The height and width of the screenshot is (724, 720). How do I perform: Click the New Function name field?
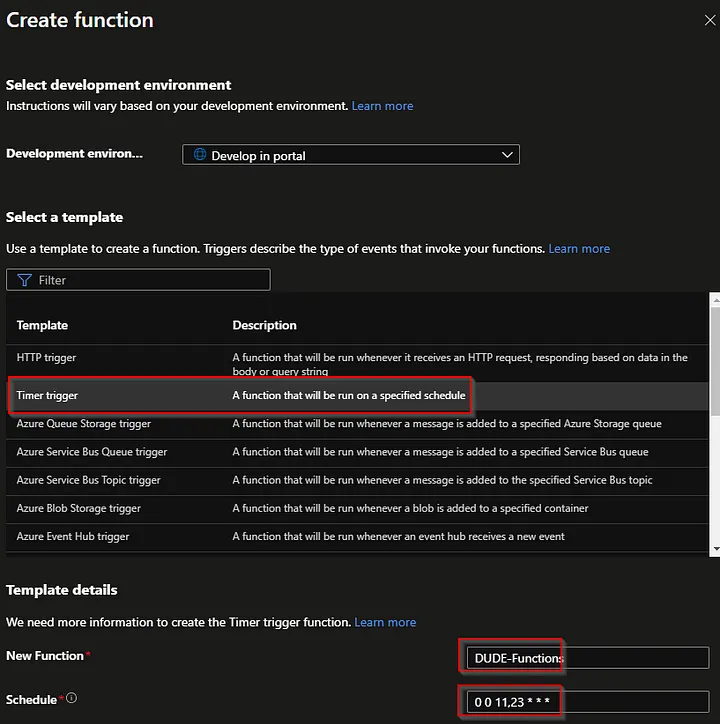tap(585, 658)
